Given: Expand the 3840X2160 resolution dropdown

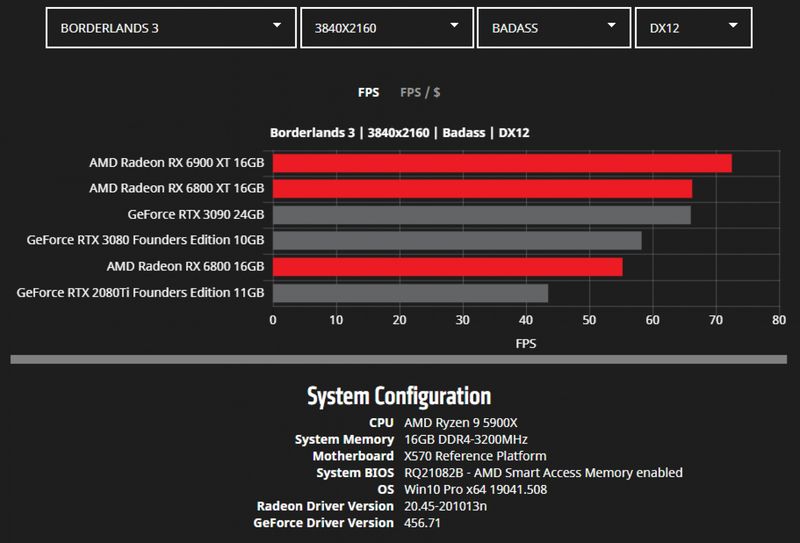Looking at the screenshot, I should tap(387, 28).
